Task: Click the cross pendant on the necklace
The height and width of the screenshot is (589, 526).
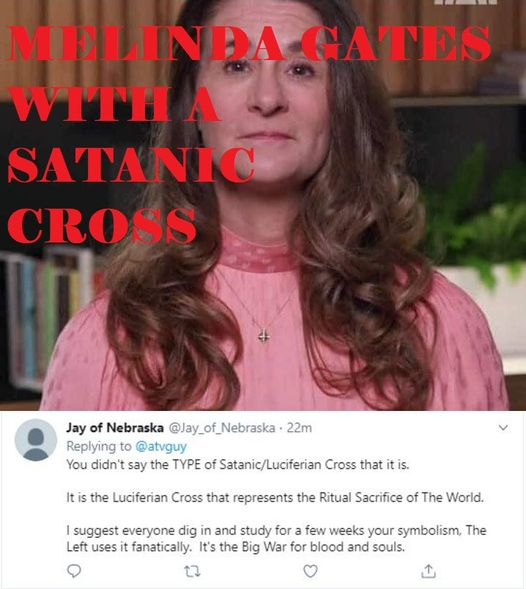Action: tap(264, 336)
